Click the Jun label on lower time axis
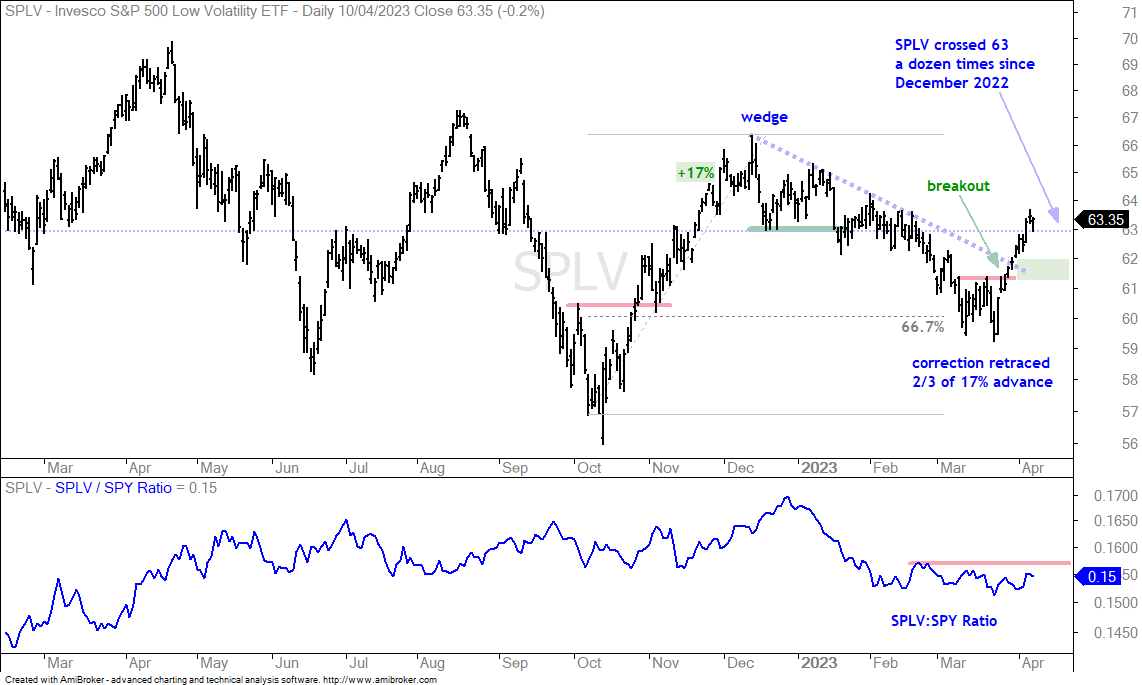Image resolution: width=1142 pixels, height=685 pixels. click(287, 662)
